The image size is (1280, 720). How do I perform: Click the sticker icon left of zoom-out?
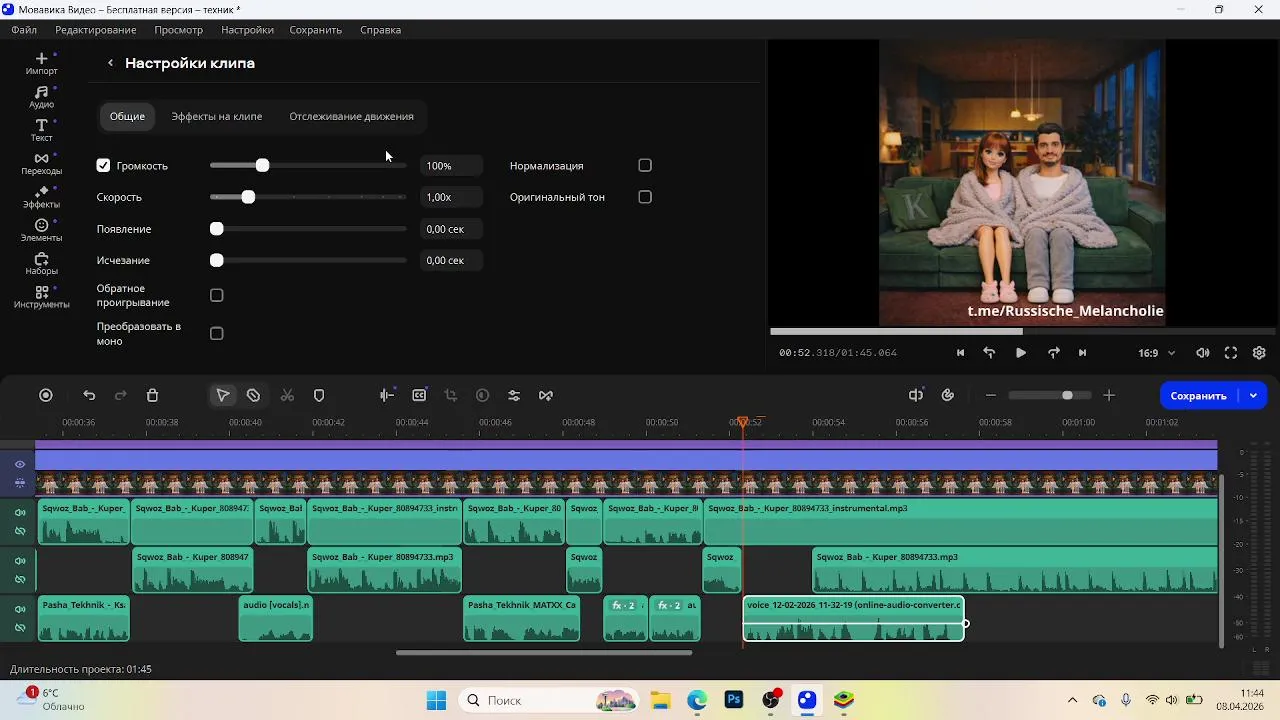(x=948, y=396)
